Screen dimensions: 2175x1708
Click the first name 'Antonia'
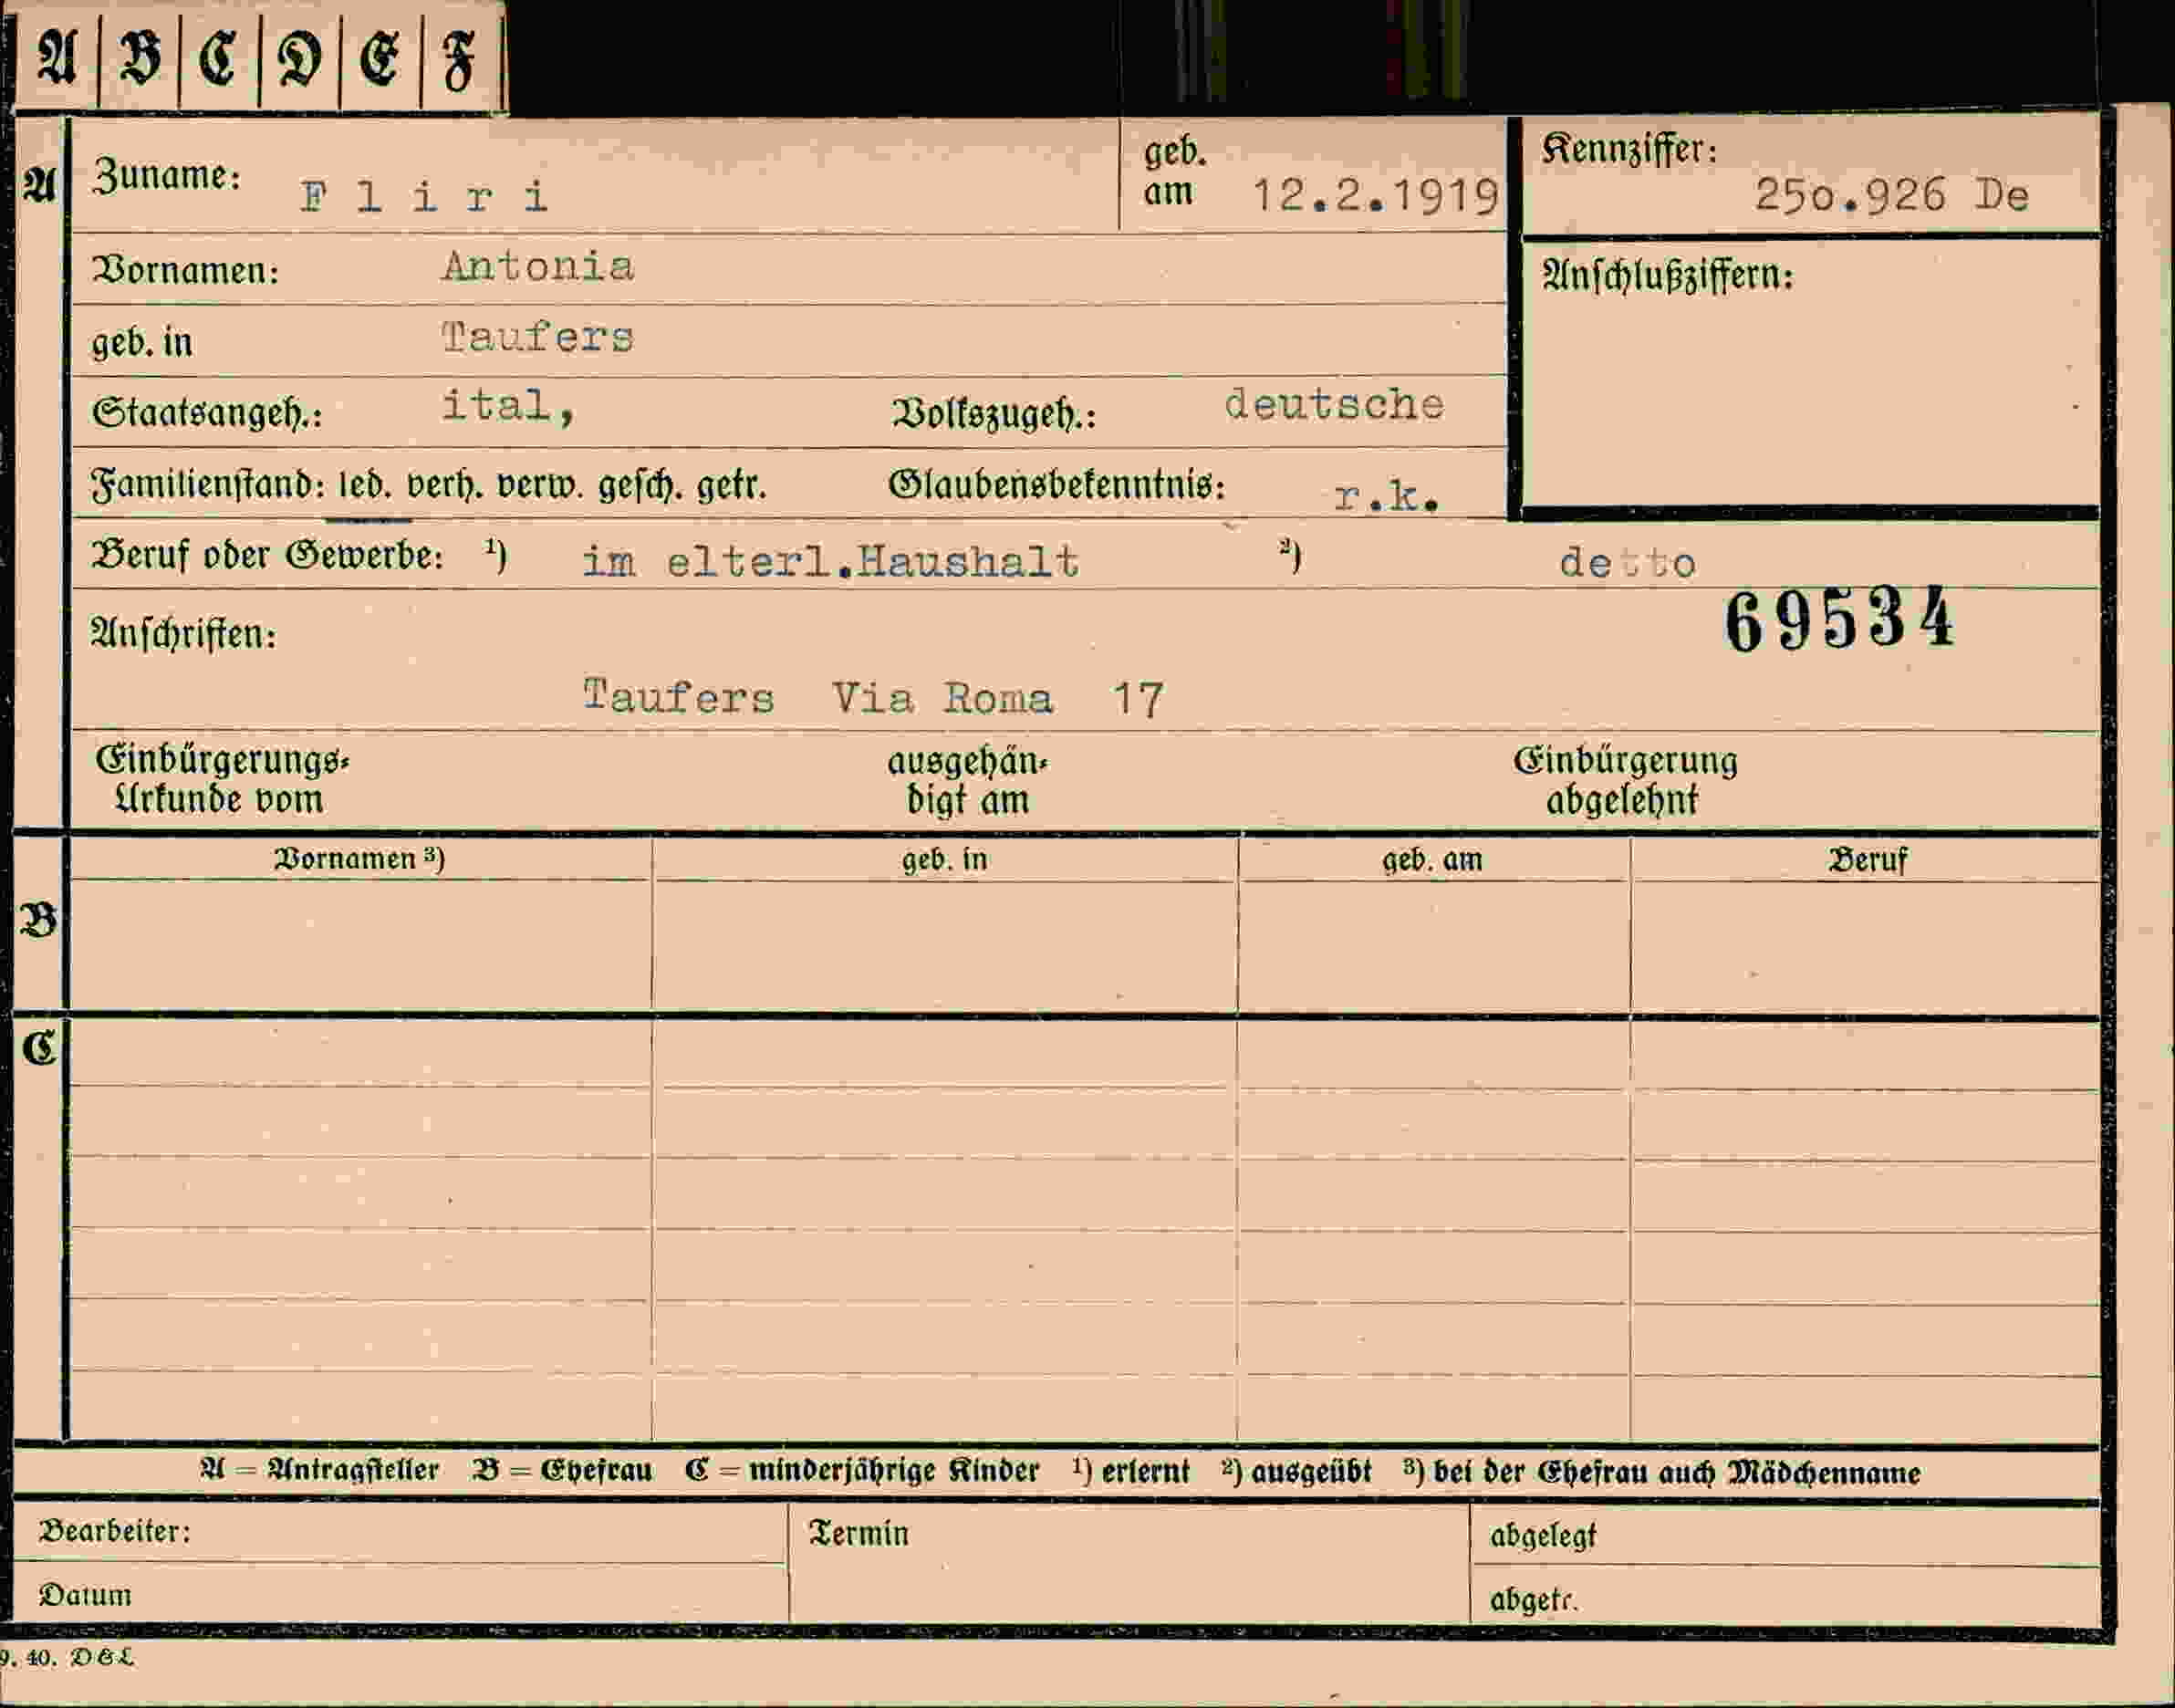tap(538, 266)
